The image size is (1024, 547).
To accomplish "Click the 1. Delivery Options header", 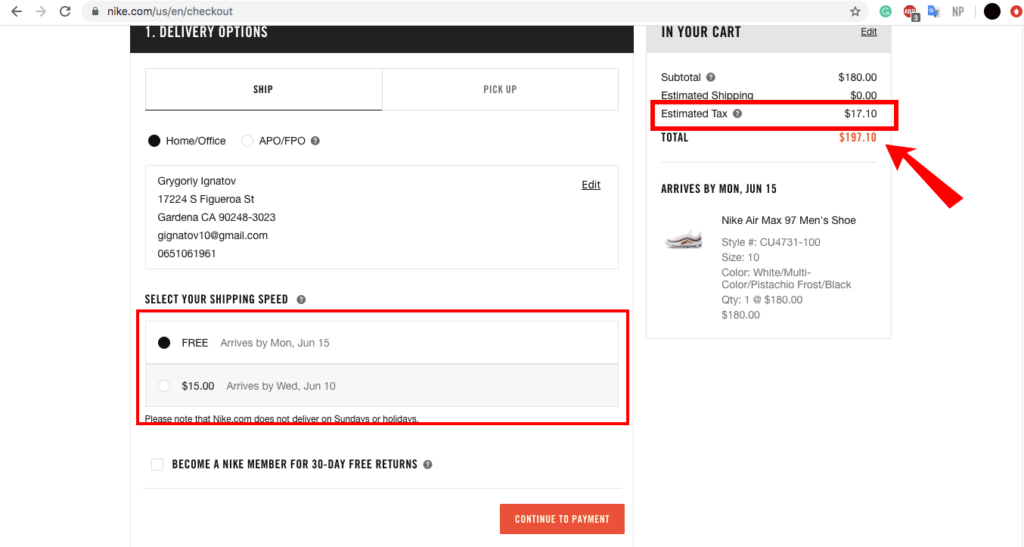I will [206, 32].
